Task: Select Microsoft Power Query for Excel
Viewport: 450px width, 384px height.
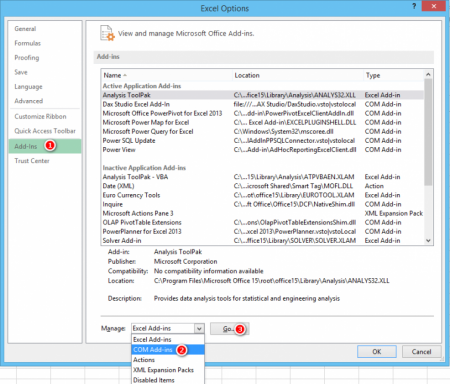Action: (x=262, y=132)
